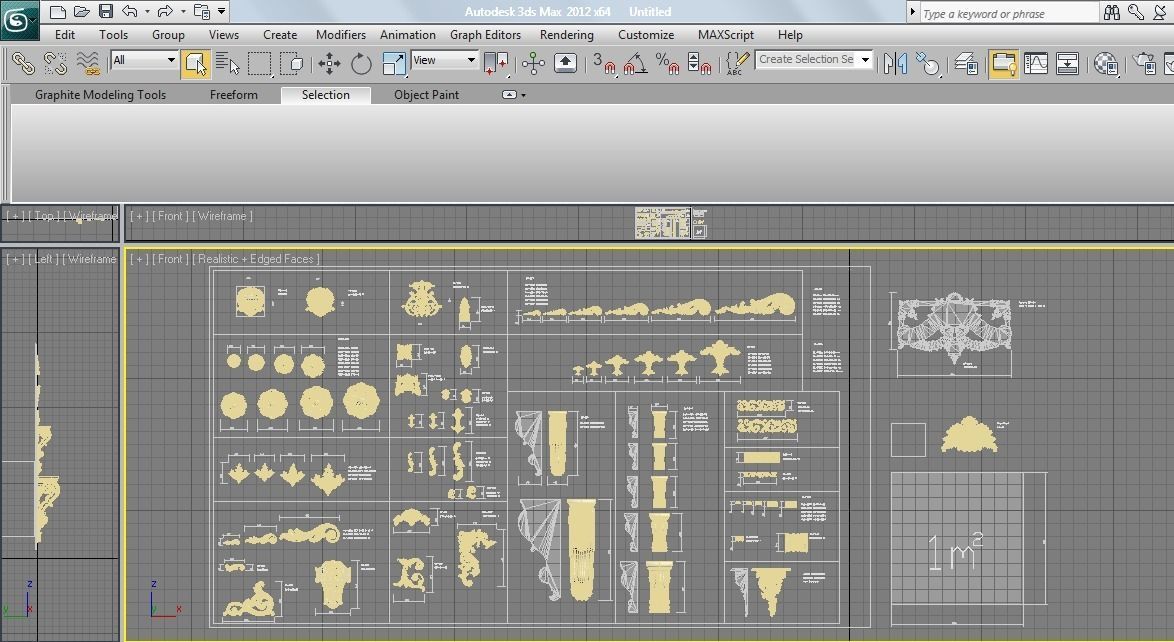The width and height of the screenshot is (1174, 642).
Task: Open the MAXScript menu
Action: tap(726, 34)
